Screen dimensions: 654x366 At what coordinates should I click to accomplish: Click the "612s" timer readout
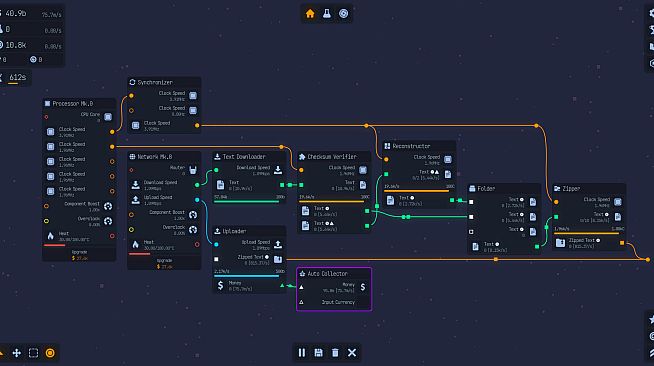coord(18,77)
